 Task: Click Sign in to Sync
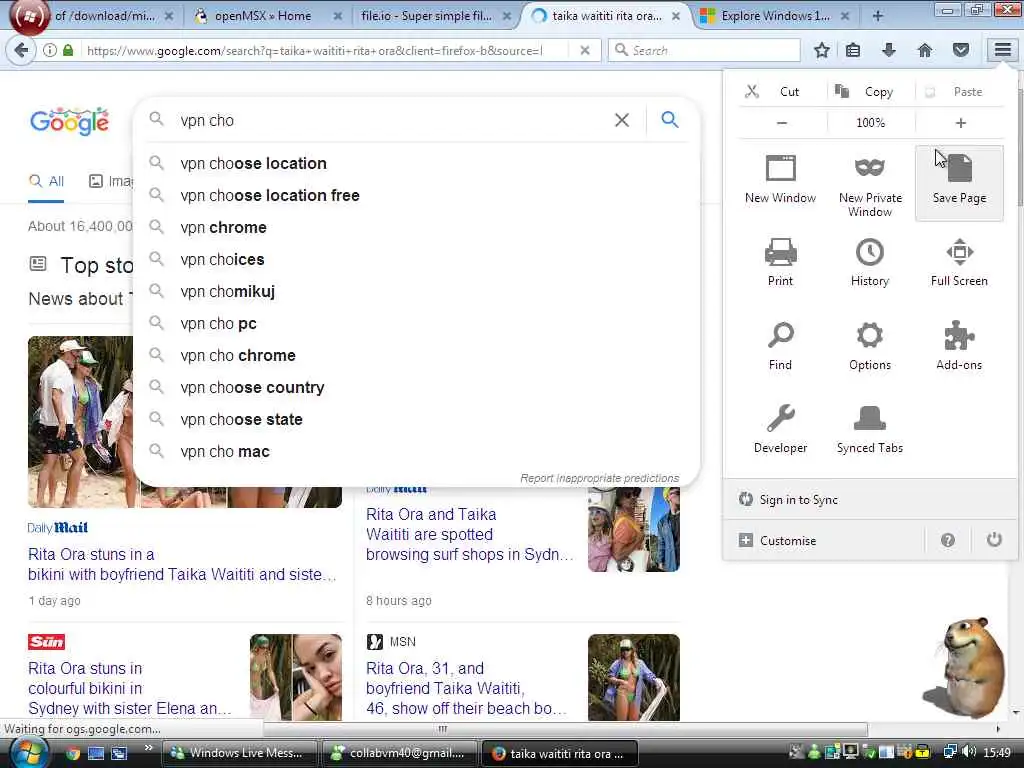(870, 500)
